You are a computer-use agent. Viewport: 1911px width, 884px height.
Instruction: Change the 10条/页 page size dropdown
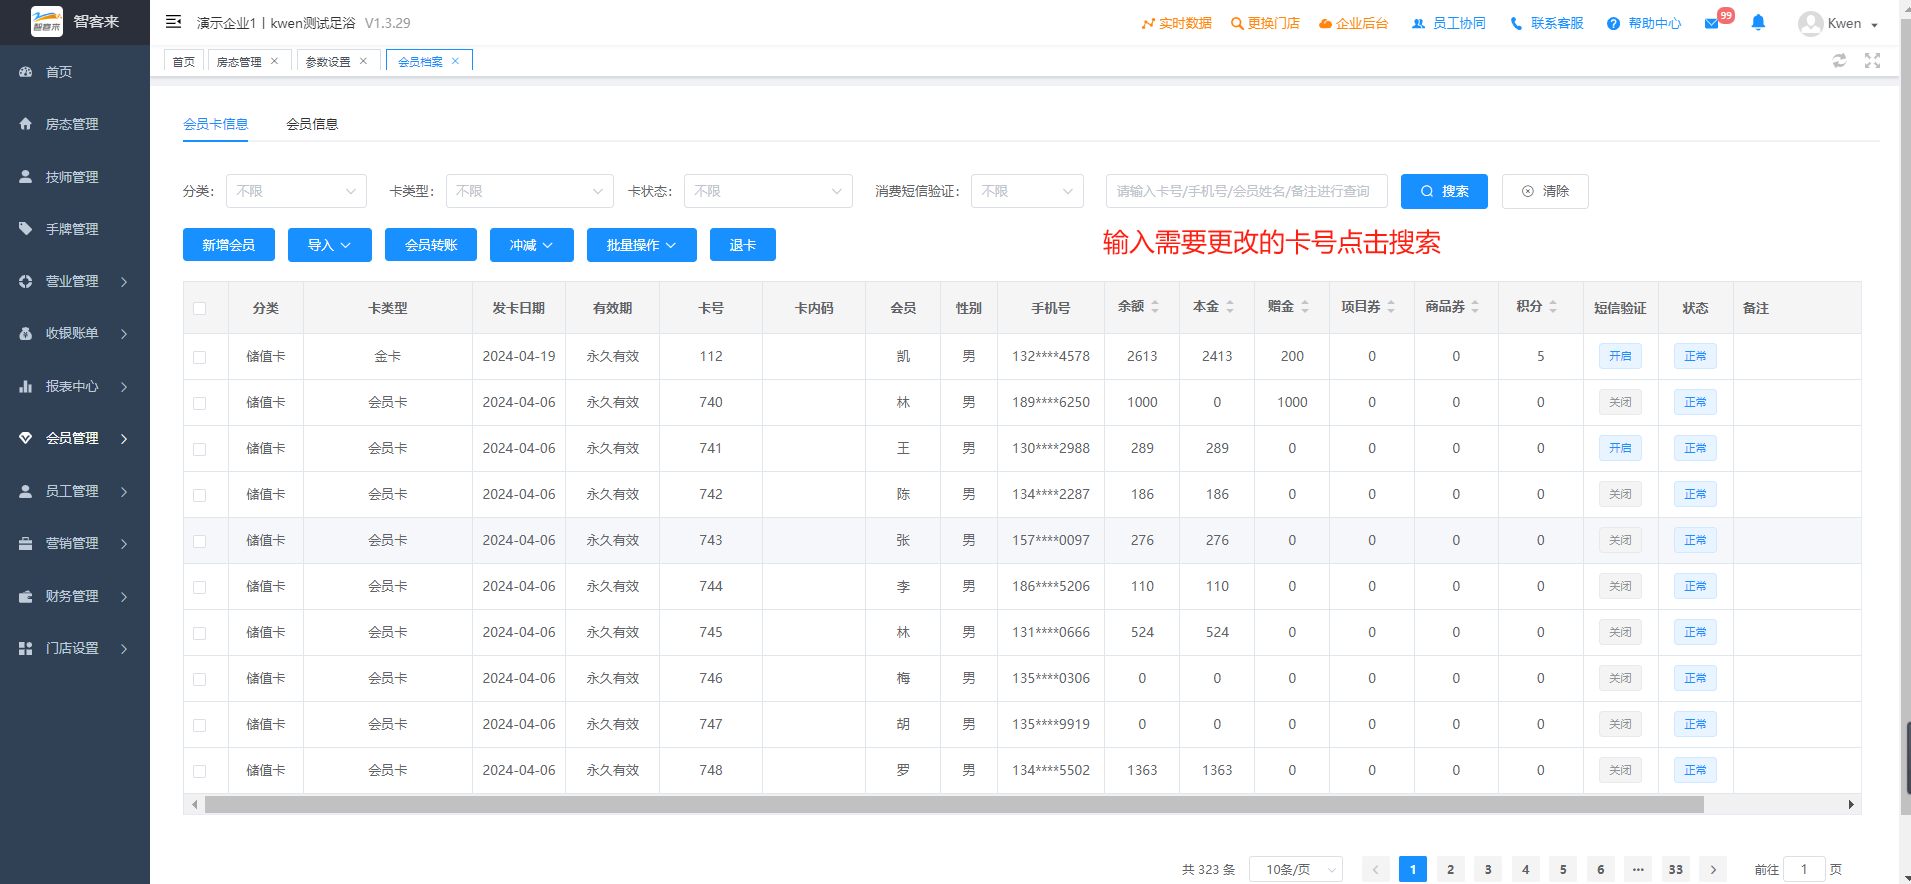pos(1296,869)
